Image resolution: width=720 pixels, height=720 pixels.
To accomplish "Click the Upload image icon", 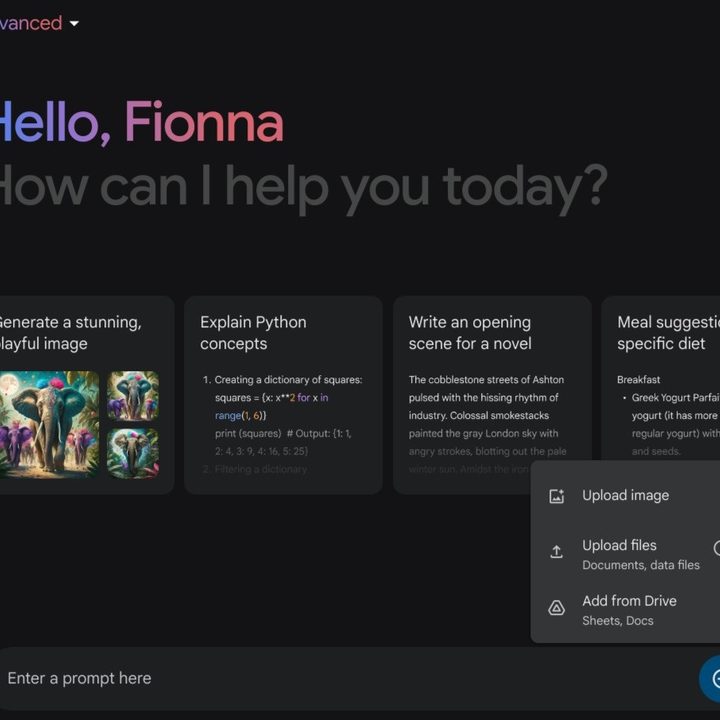I will 557,496.
